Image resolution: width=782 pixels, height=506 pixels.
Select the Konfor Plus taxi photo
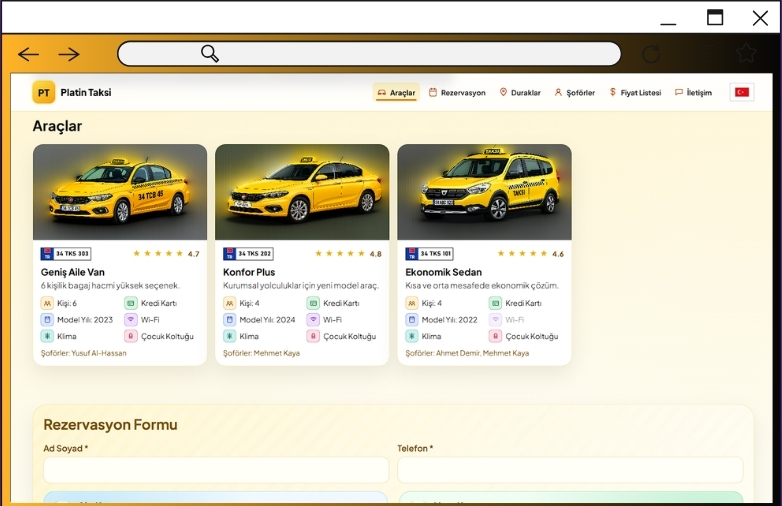point(302,192)
